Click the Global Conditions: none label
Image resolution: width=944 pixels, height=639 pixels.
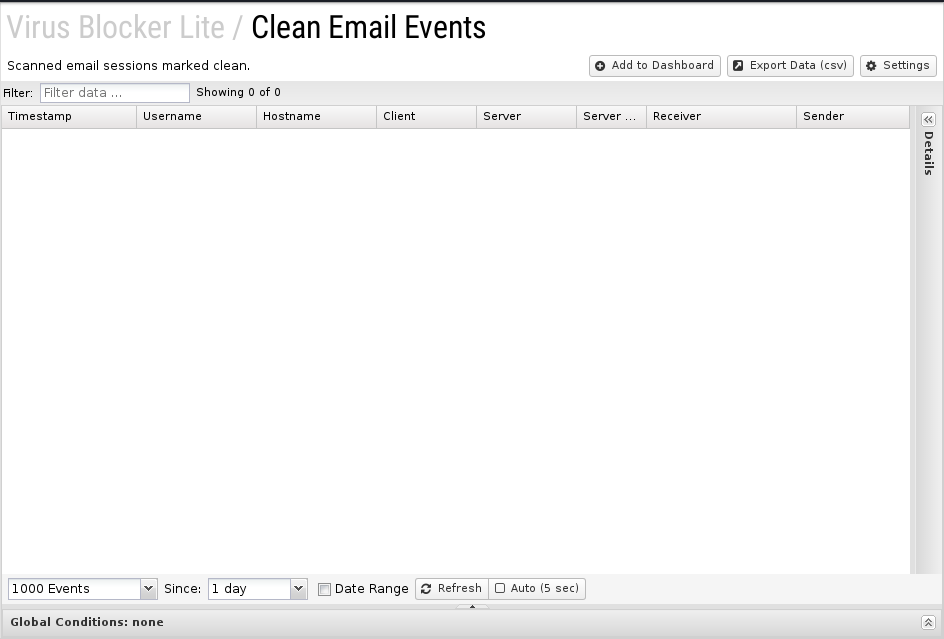point(87,622)
